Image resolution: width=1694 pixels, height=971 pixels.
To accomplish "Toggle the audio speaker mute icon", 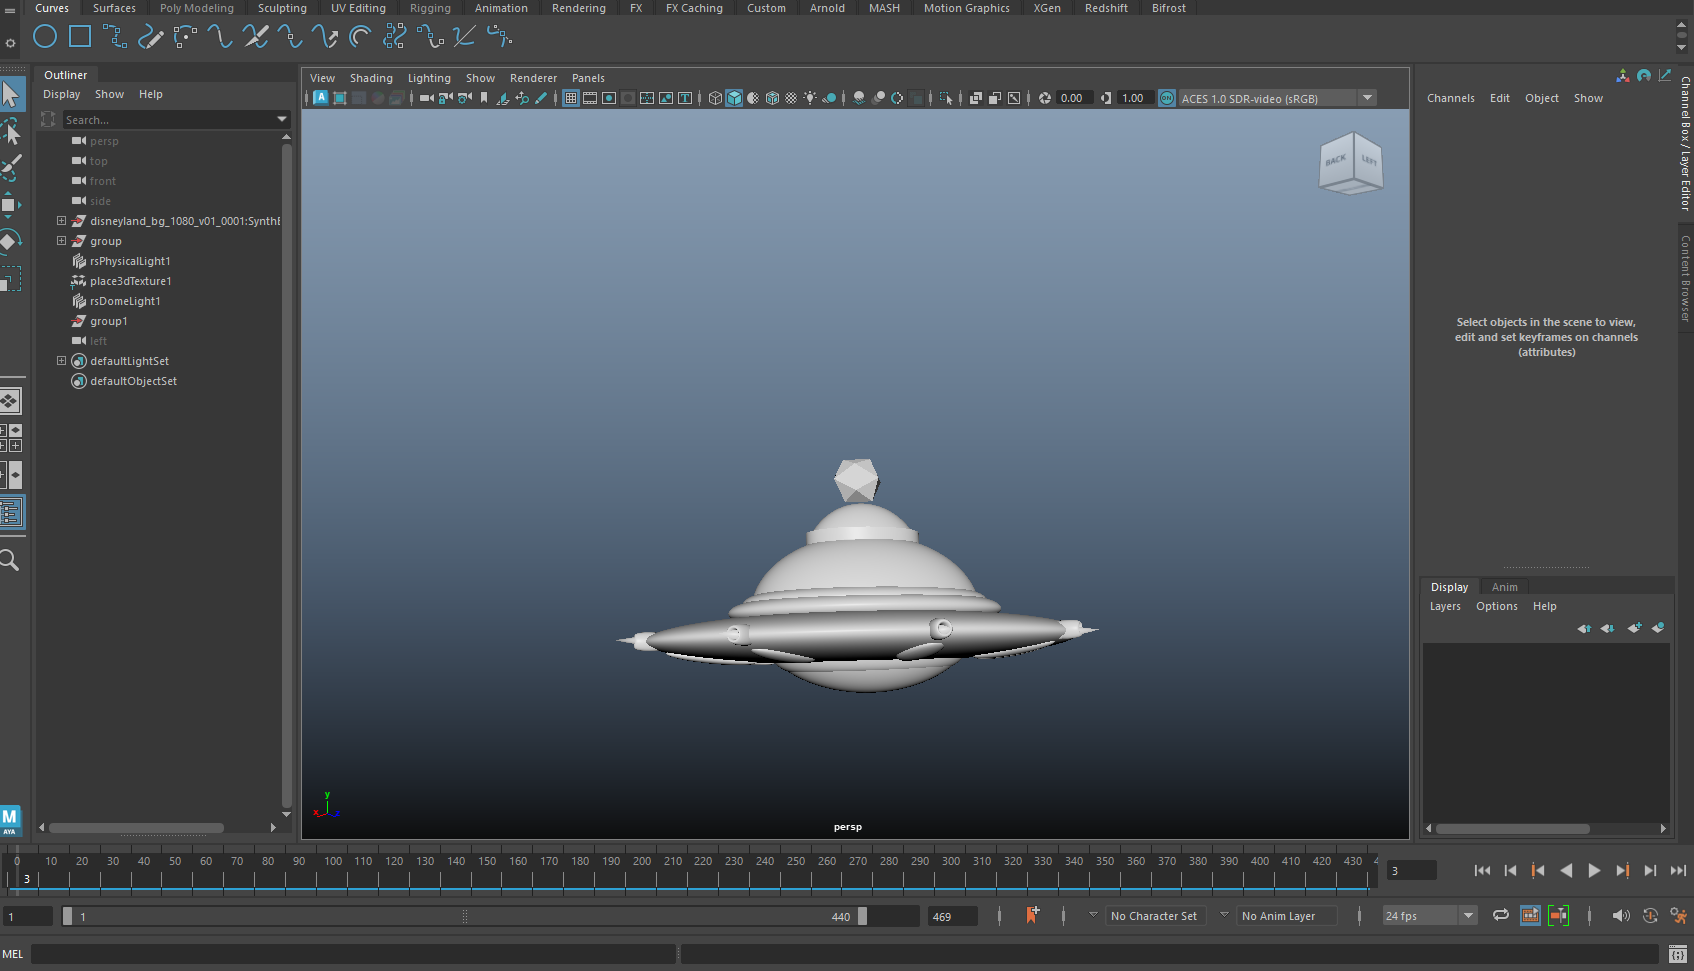I will point(1620,915).
